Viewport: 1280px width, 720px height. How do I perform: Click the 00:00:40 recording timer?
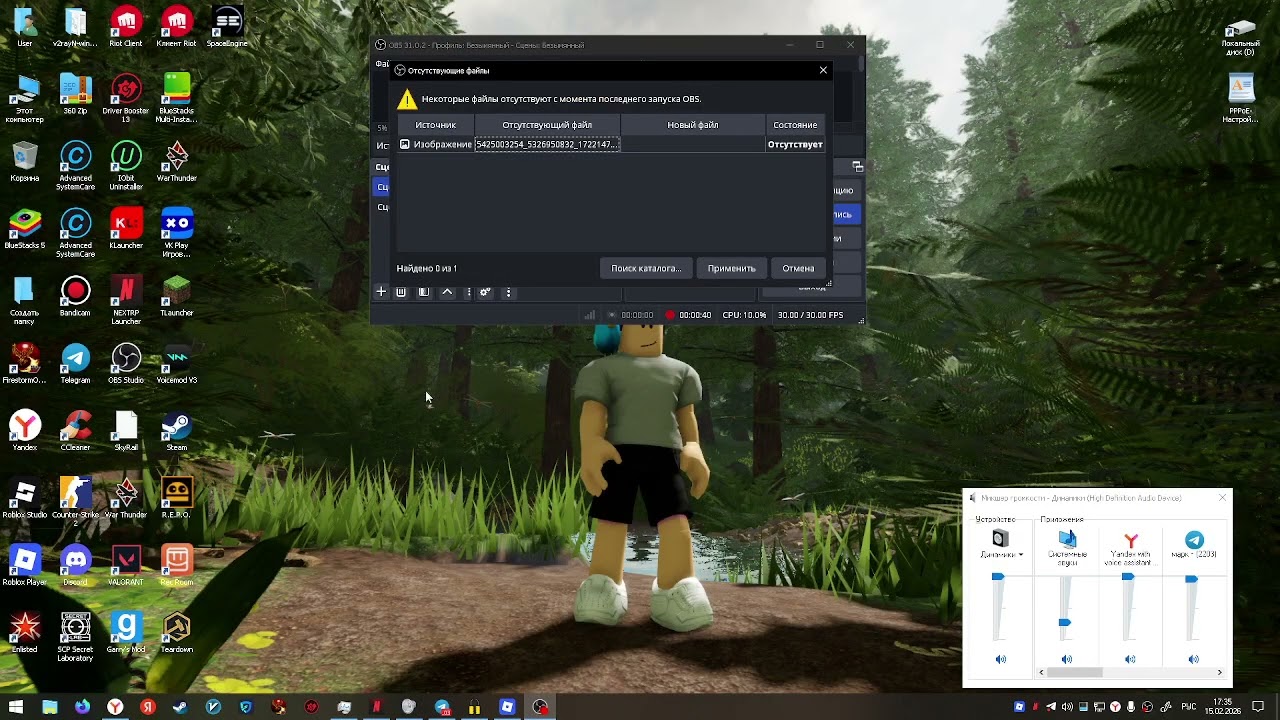click(695, 315)
